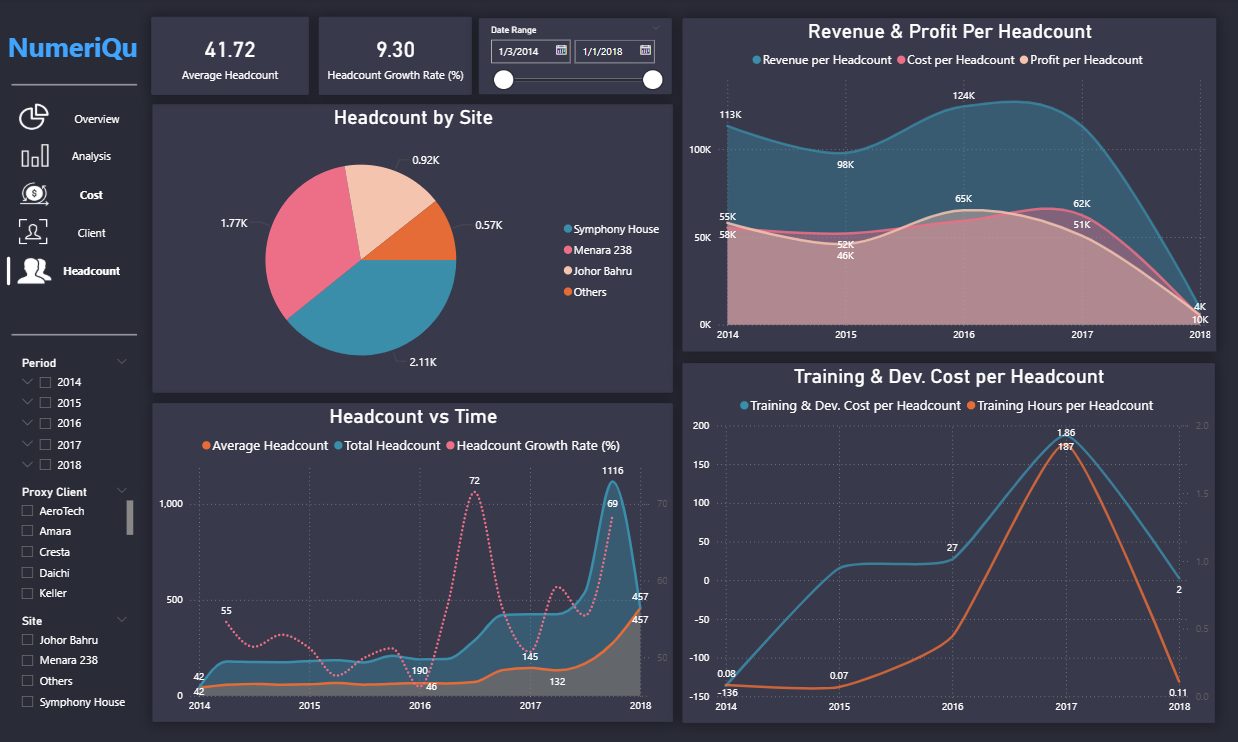
Task: Open the Proxy Client slicer dropdown arrow
Action: (122, 491)
